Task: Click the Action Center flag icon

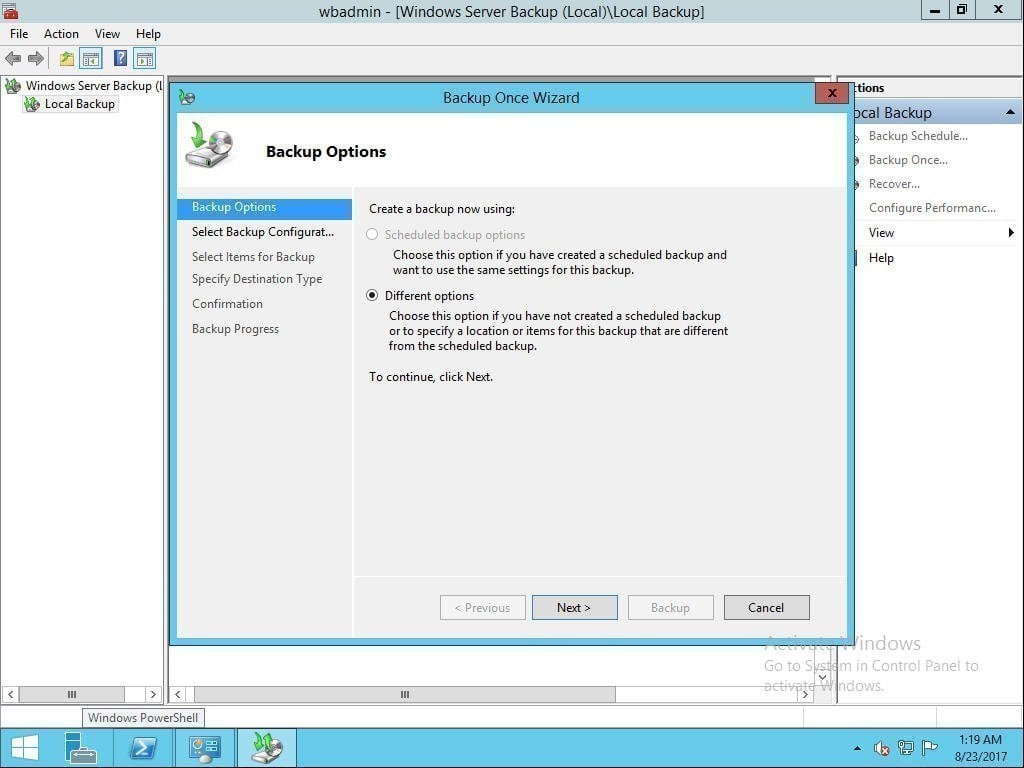Action: (929, 748)
